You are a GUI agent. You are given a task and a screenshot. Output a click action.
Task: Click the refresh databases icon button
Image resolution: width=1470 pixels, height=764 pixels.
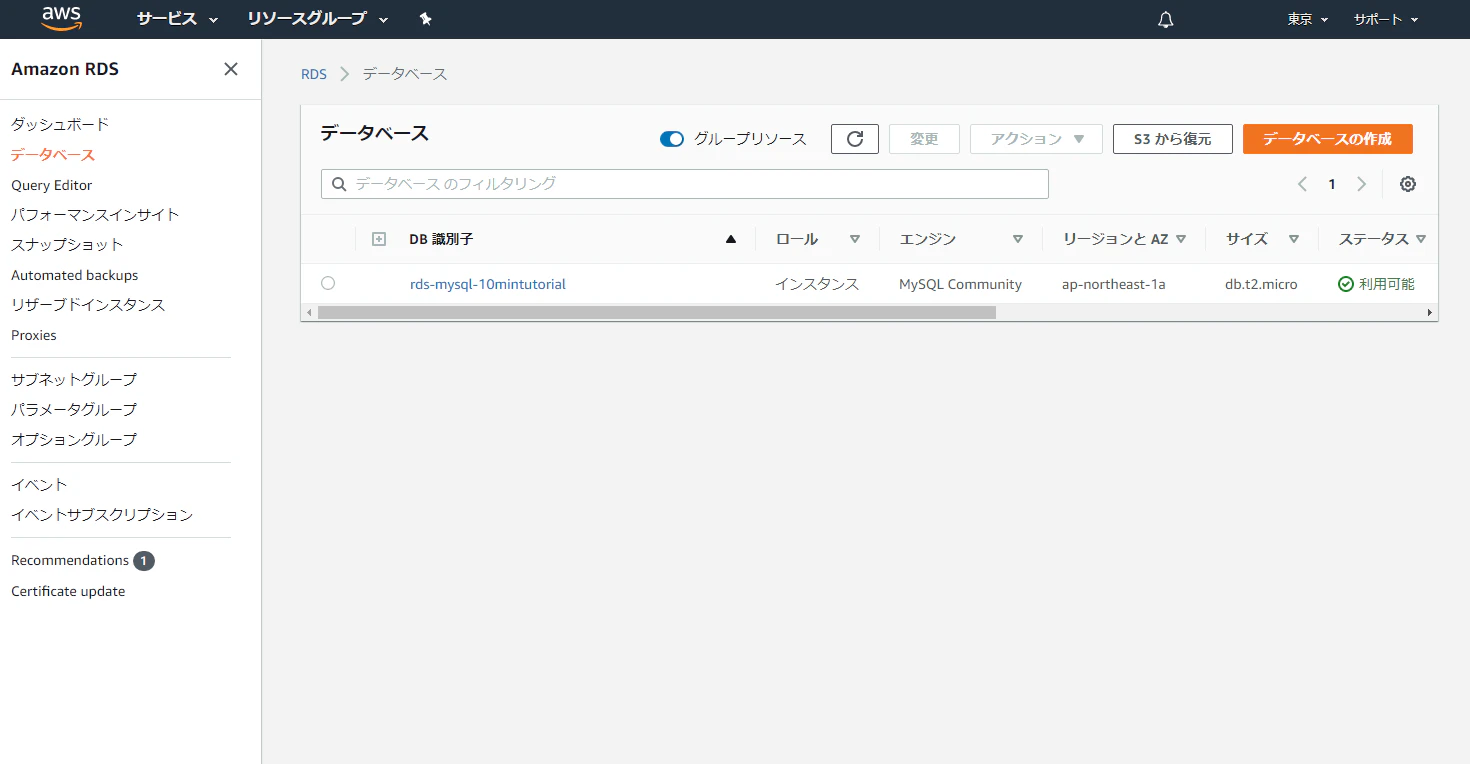tap(855, 139)
